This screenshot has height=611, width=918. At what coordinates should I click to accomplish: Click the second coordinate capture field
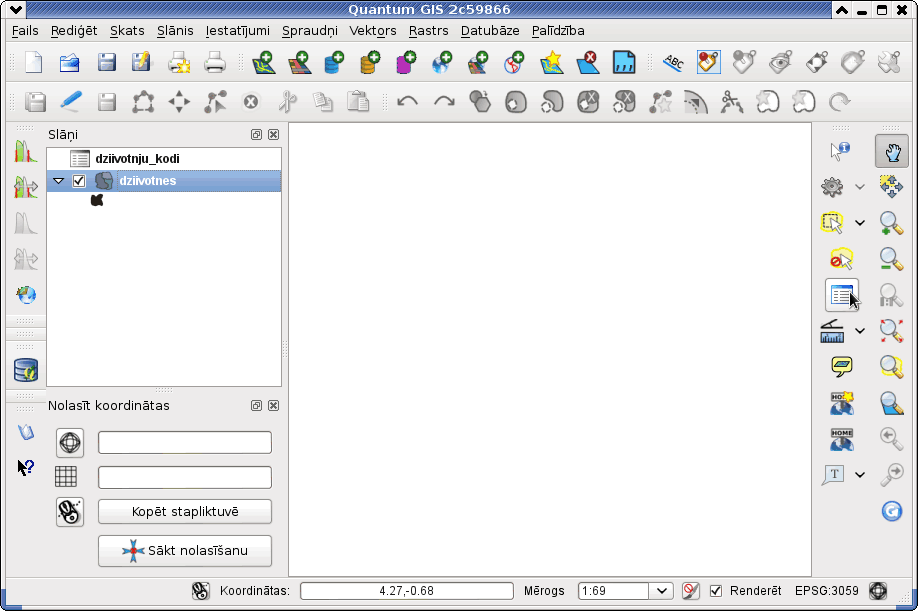coord(185,478)
